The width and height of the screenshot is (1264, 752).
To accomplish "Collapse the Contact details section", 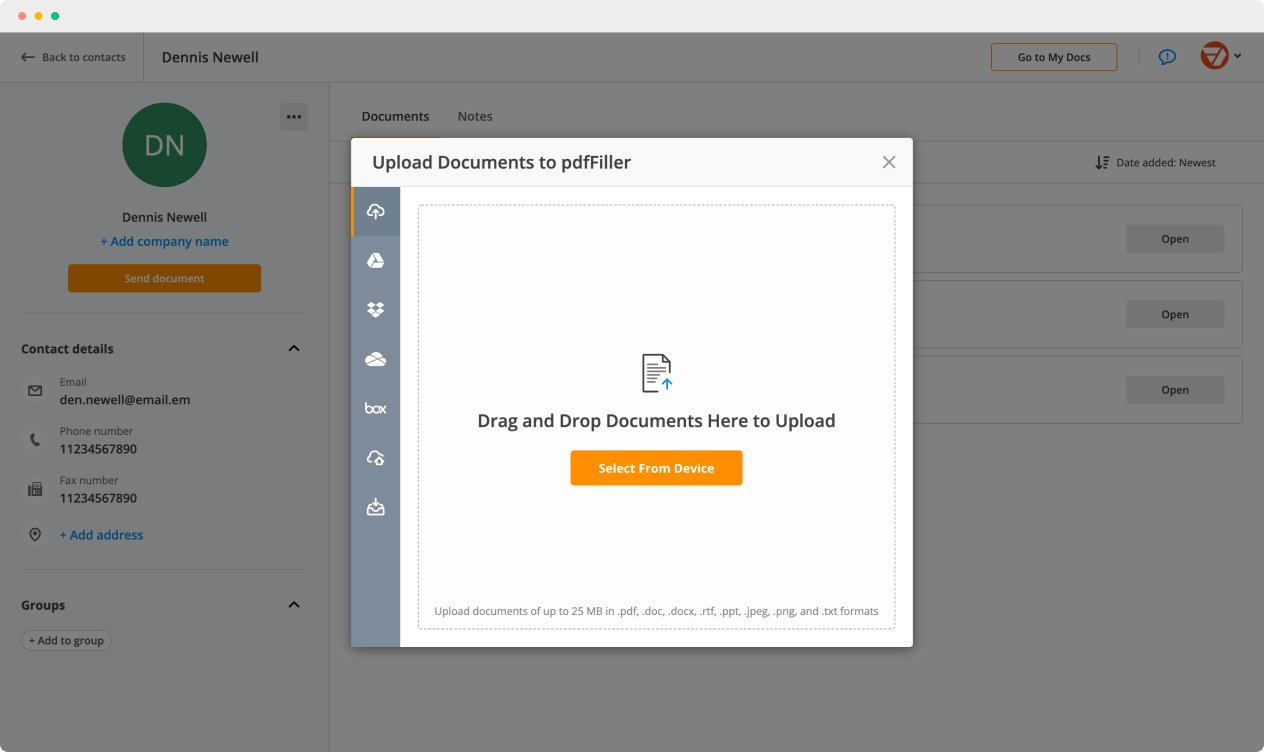I will tap(294, 349).
